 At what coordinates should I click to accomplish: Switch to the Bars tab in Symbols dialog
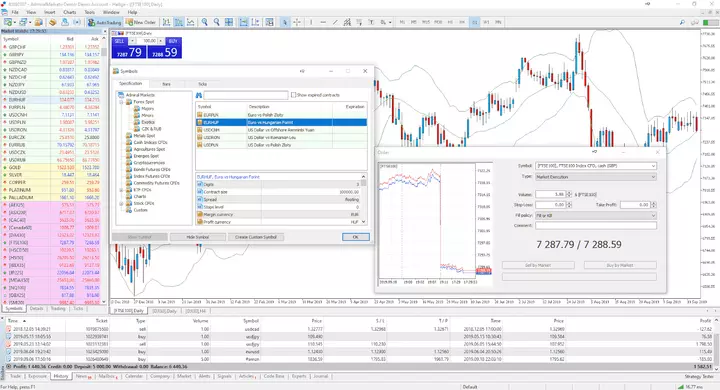[x=166, y=84]
